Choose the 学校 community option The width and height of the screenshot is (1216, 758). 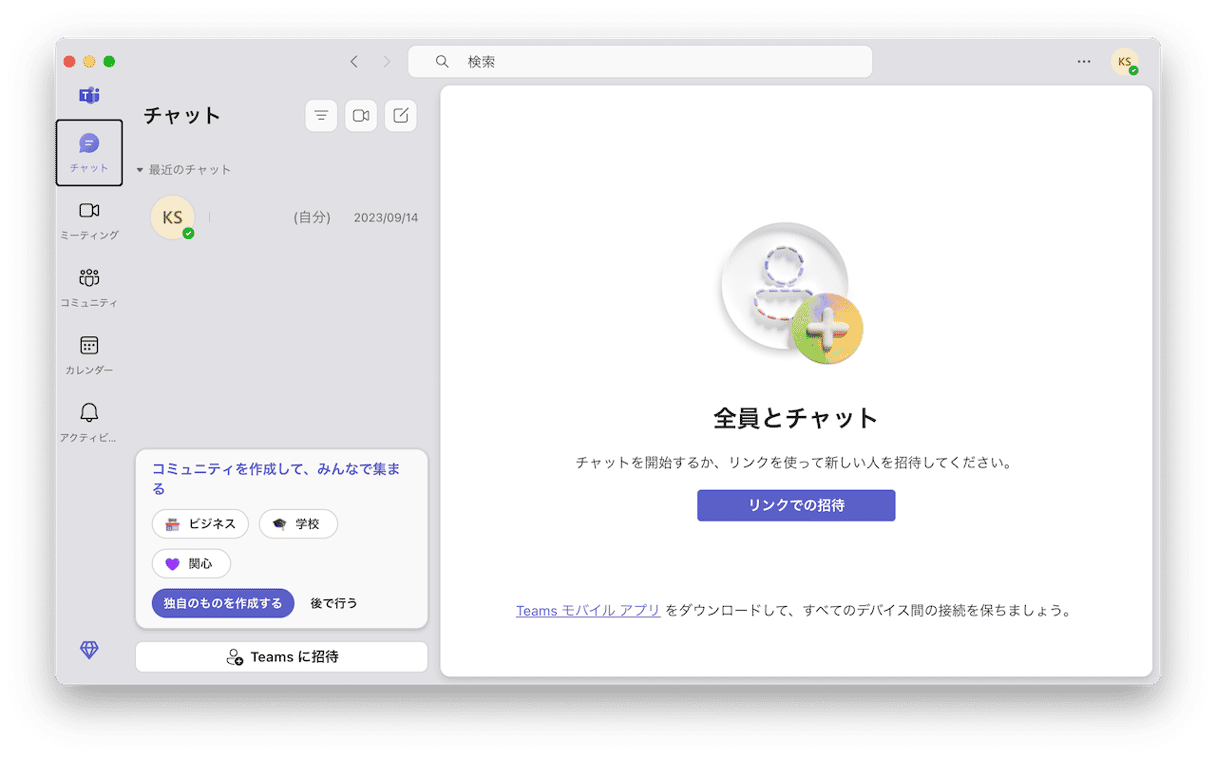tap(297, 524)
